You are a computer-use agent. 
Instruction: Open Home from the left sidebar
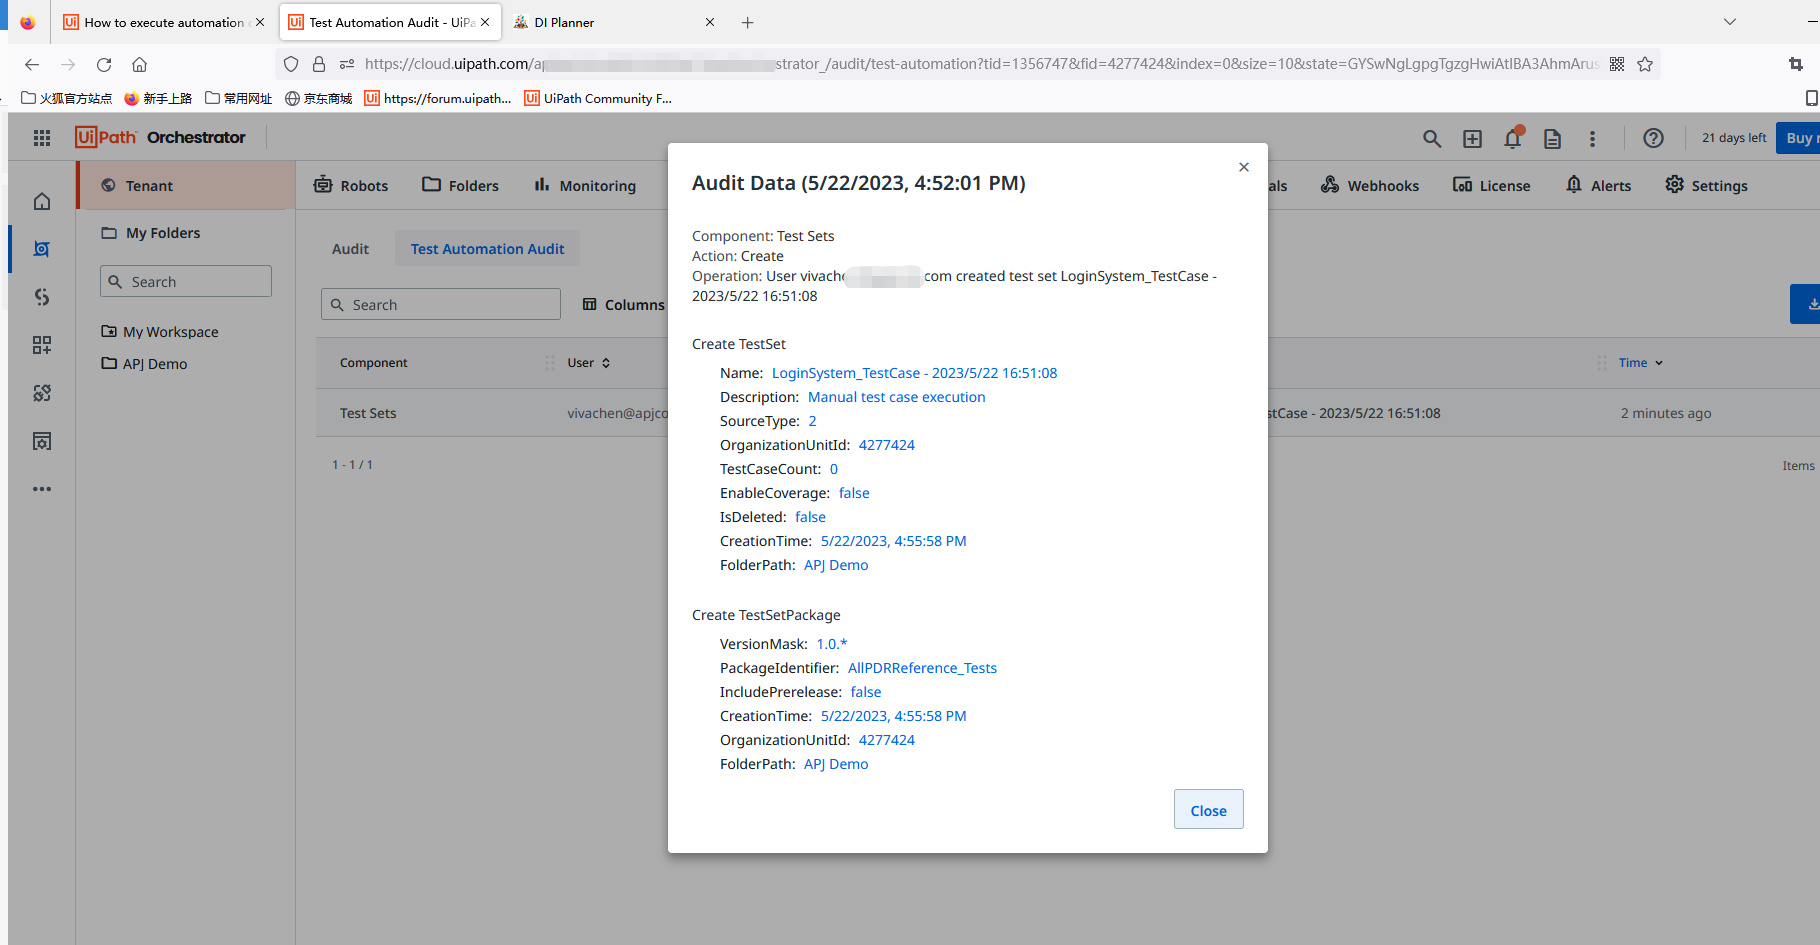coord(42,201)
